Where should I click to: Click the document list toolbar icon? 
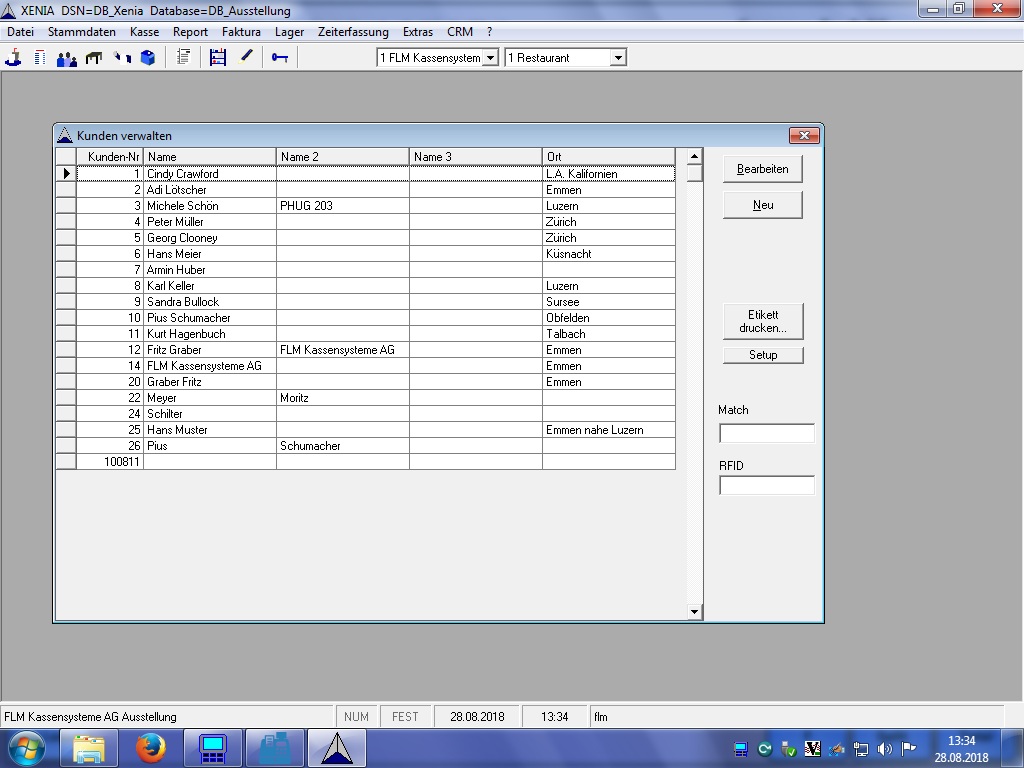click(183, 58)
